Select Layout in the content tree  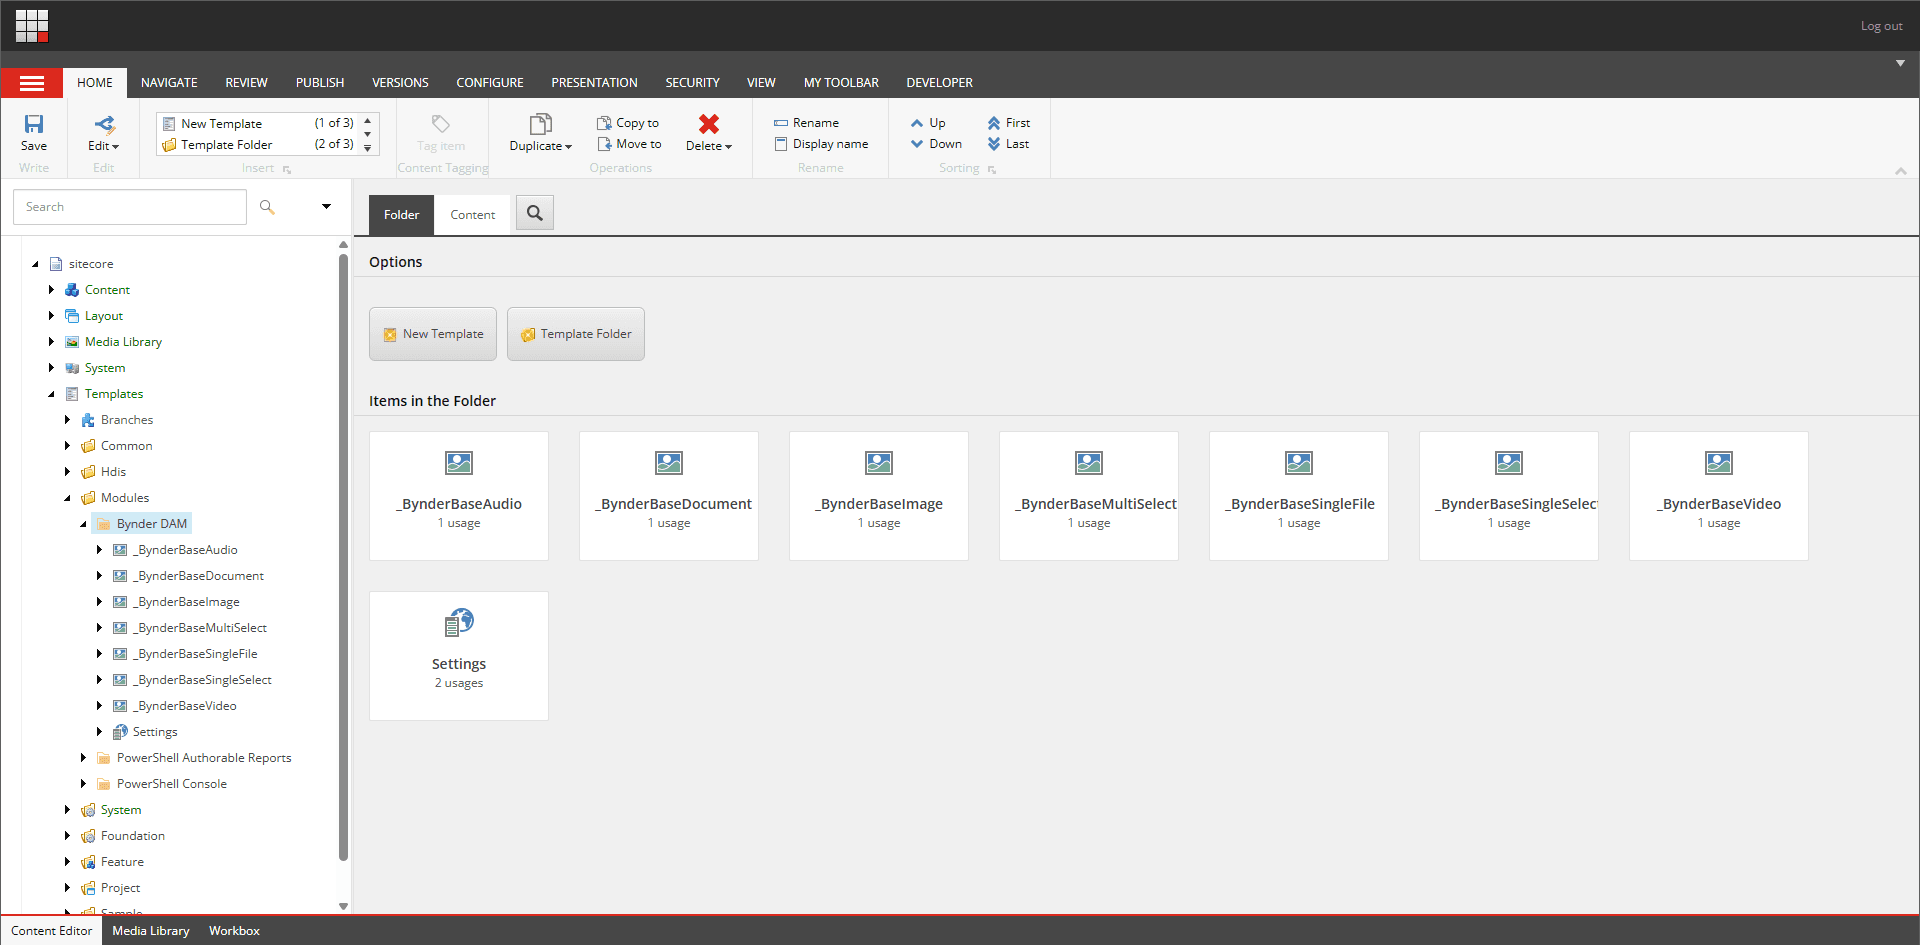pos(104,316)
